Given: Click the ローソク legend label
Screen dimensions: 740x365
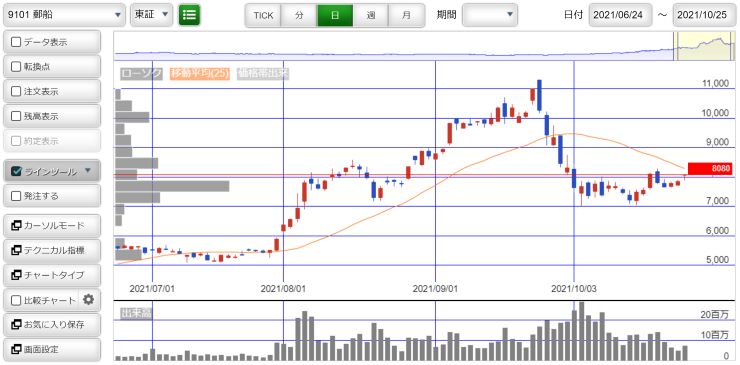Looking at the screenshot, I should [x=142, y=74].
